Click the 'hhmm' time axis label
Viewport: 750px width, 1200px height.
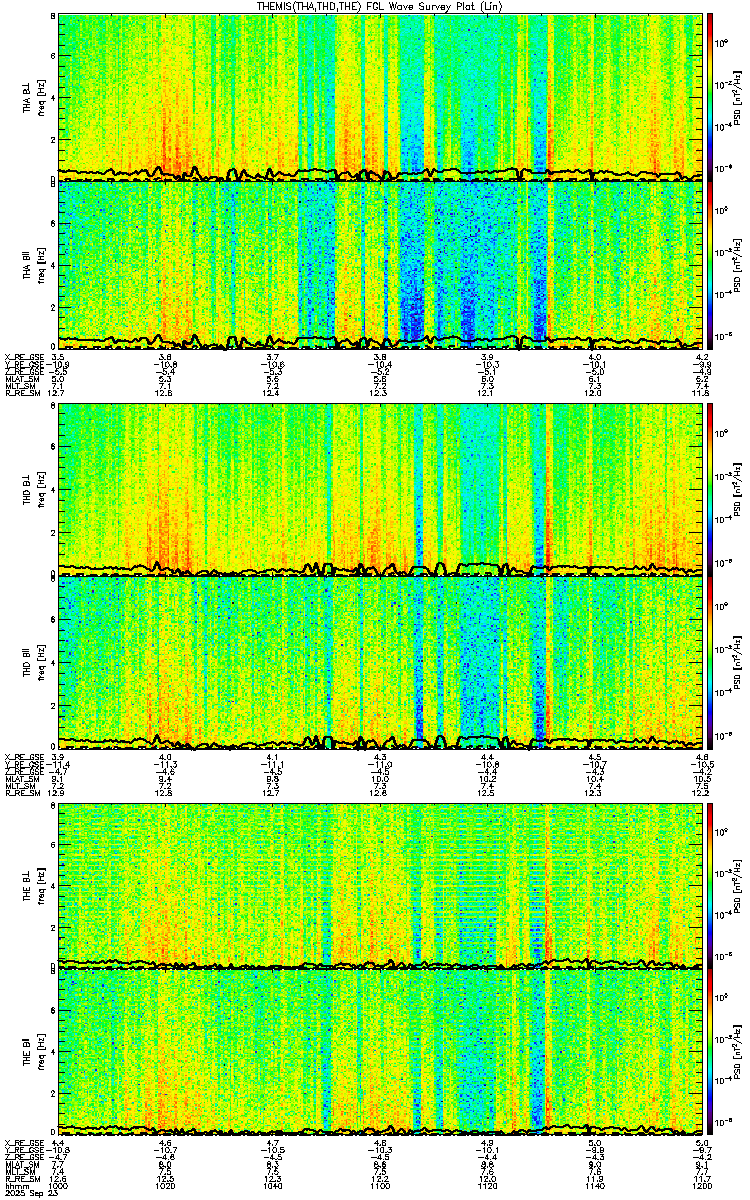click(x=16, y=1187)
